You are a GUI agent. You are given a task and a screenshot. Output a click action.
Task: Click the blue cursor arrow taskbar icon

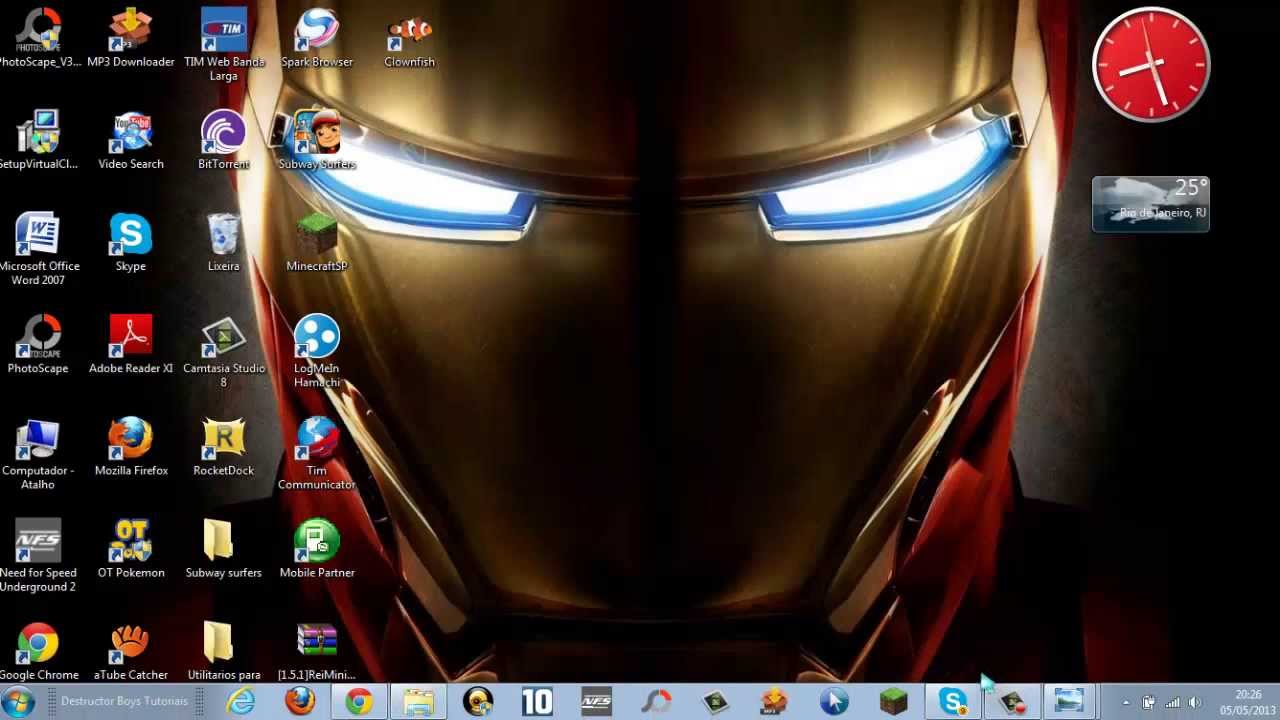coord(834,702)
